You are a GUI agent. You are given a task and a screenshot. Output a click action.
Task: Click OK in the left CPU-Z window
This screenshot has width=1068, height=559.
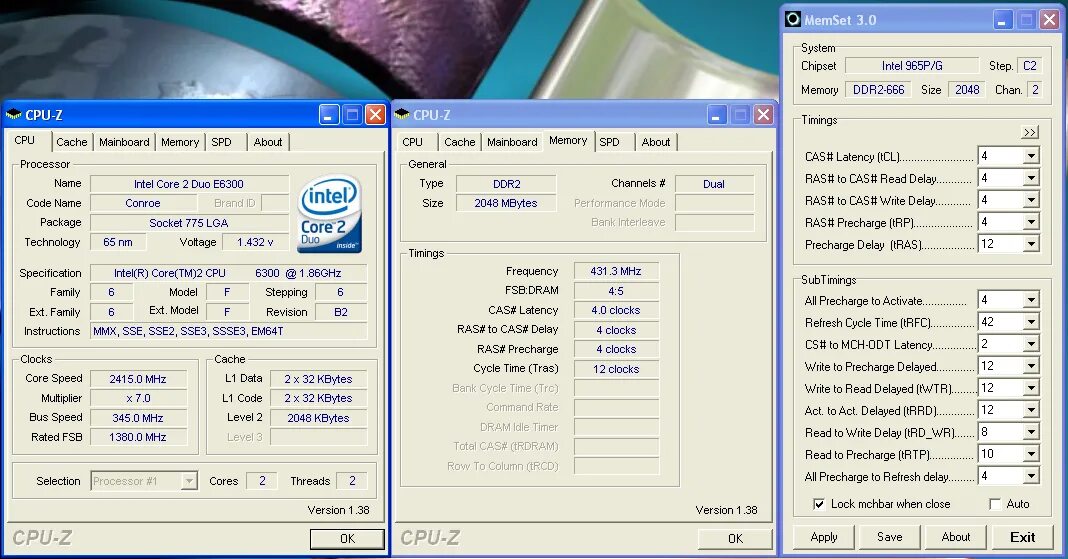click(347, 539)
